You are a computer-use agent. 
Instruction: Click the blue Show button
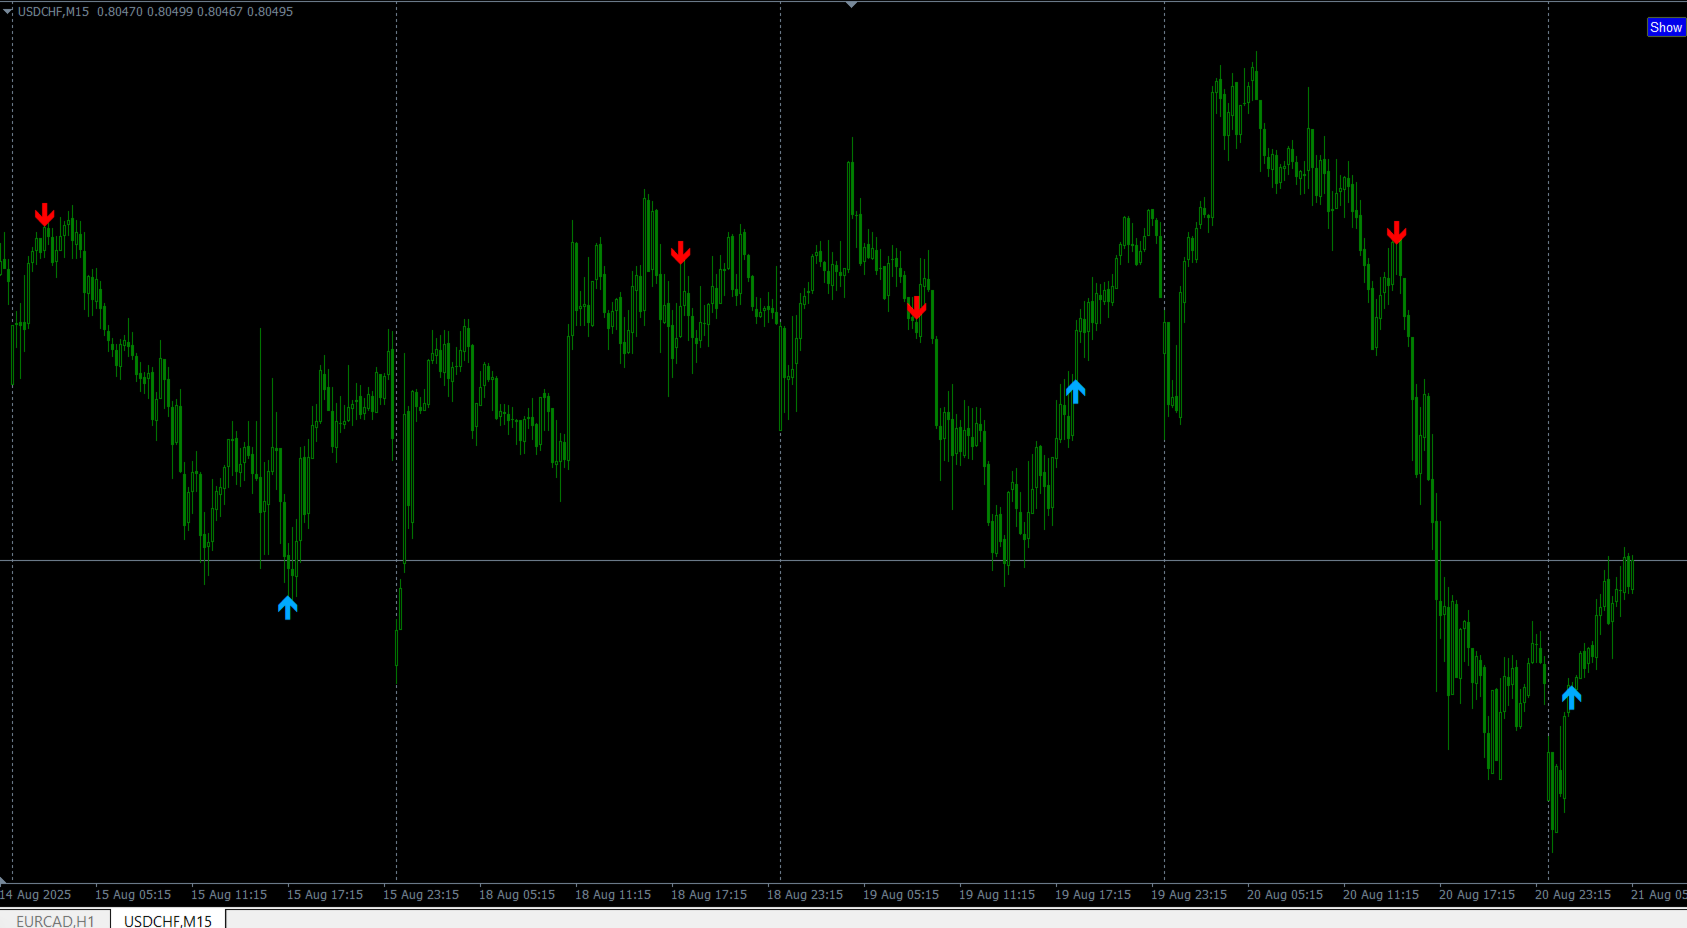pos(1666,27)
